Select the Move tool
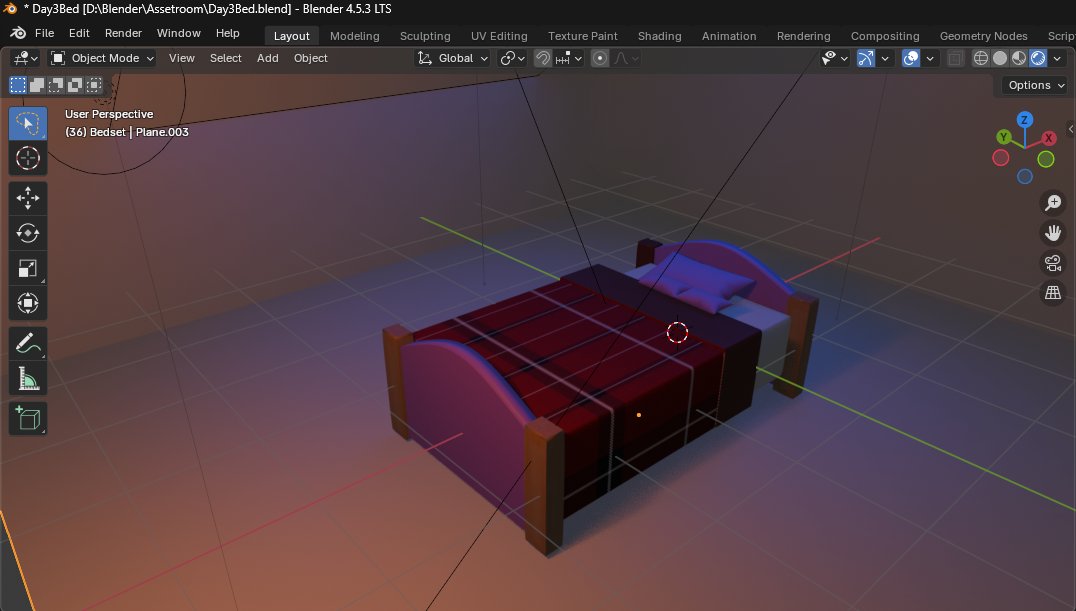1076x611 pixels. click(x=27, y=198)
